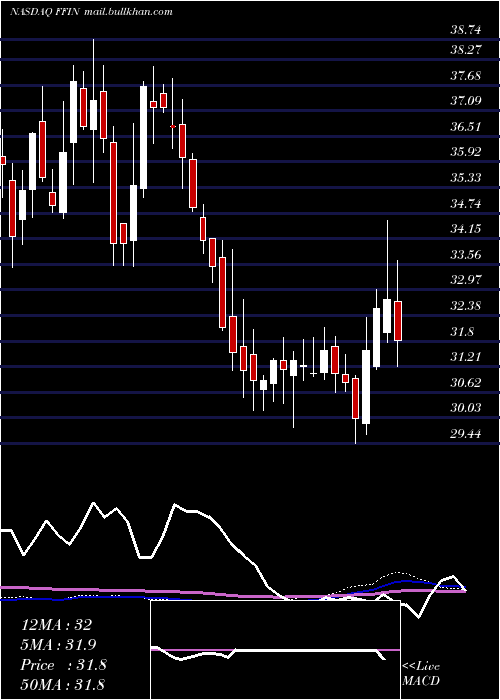The height and width of the screenshot is (700, 500).
Task: Click the NASDAQ FFIN mail.bullkhan.com chart title
Action: click(91, 12)
